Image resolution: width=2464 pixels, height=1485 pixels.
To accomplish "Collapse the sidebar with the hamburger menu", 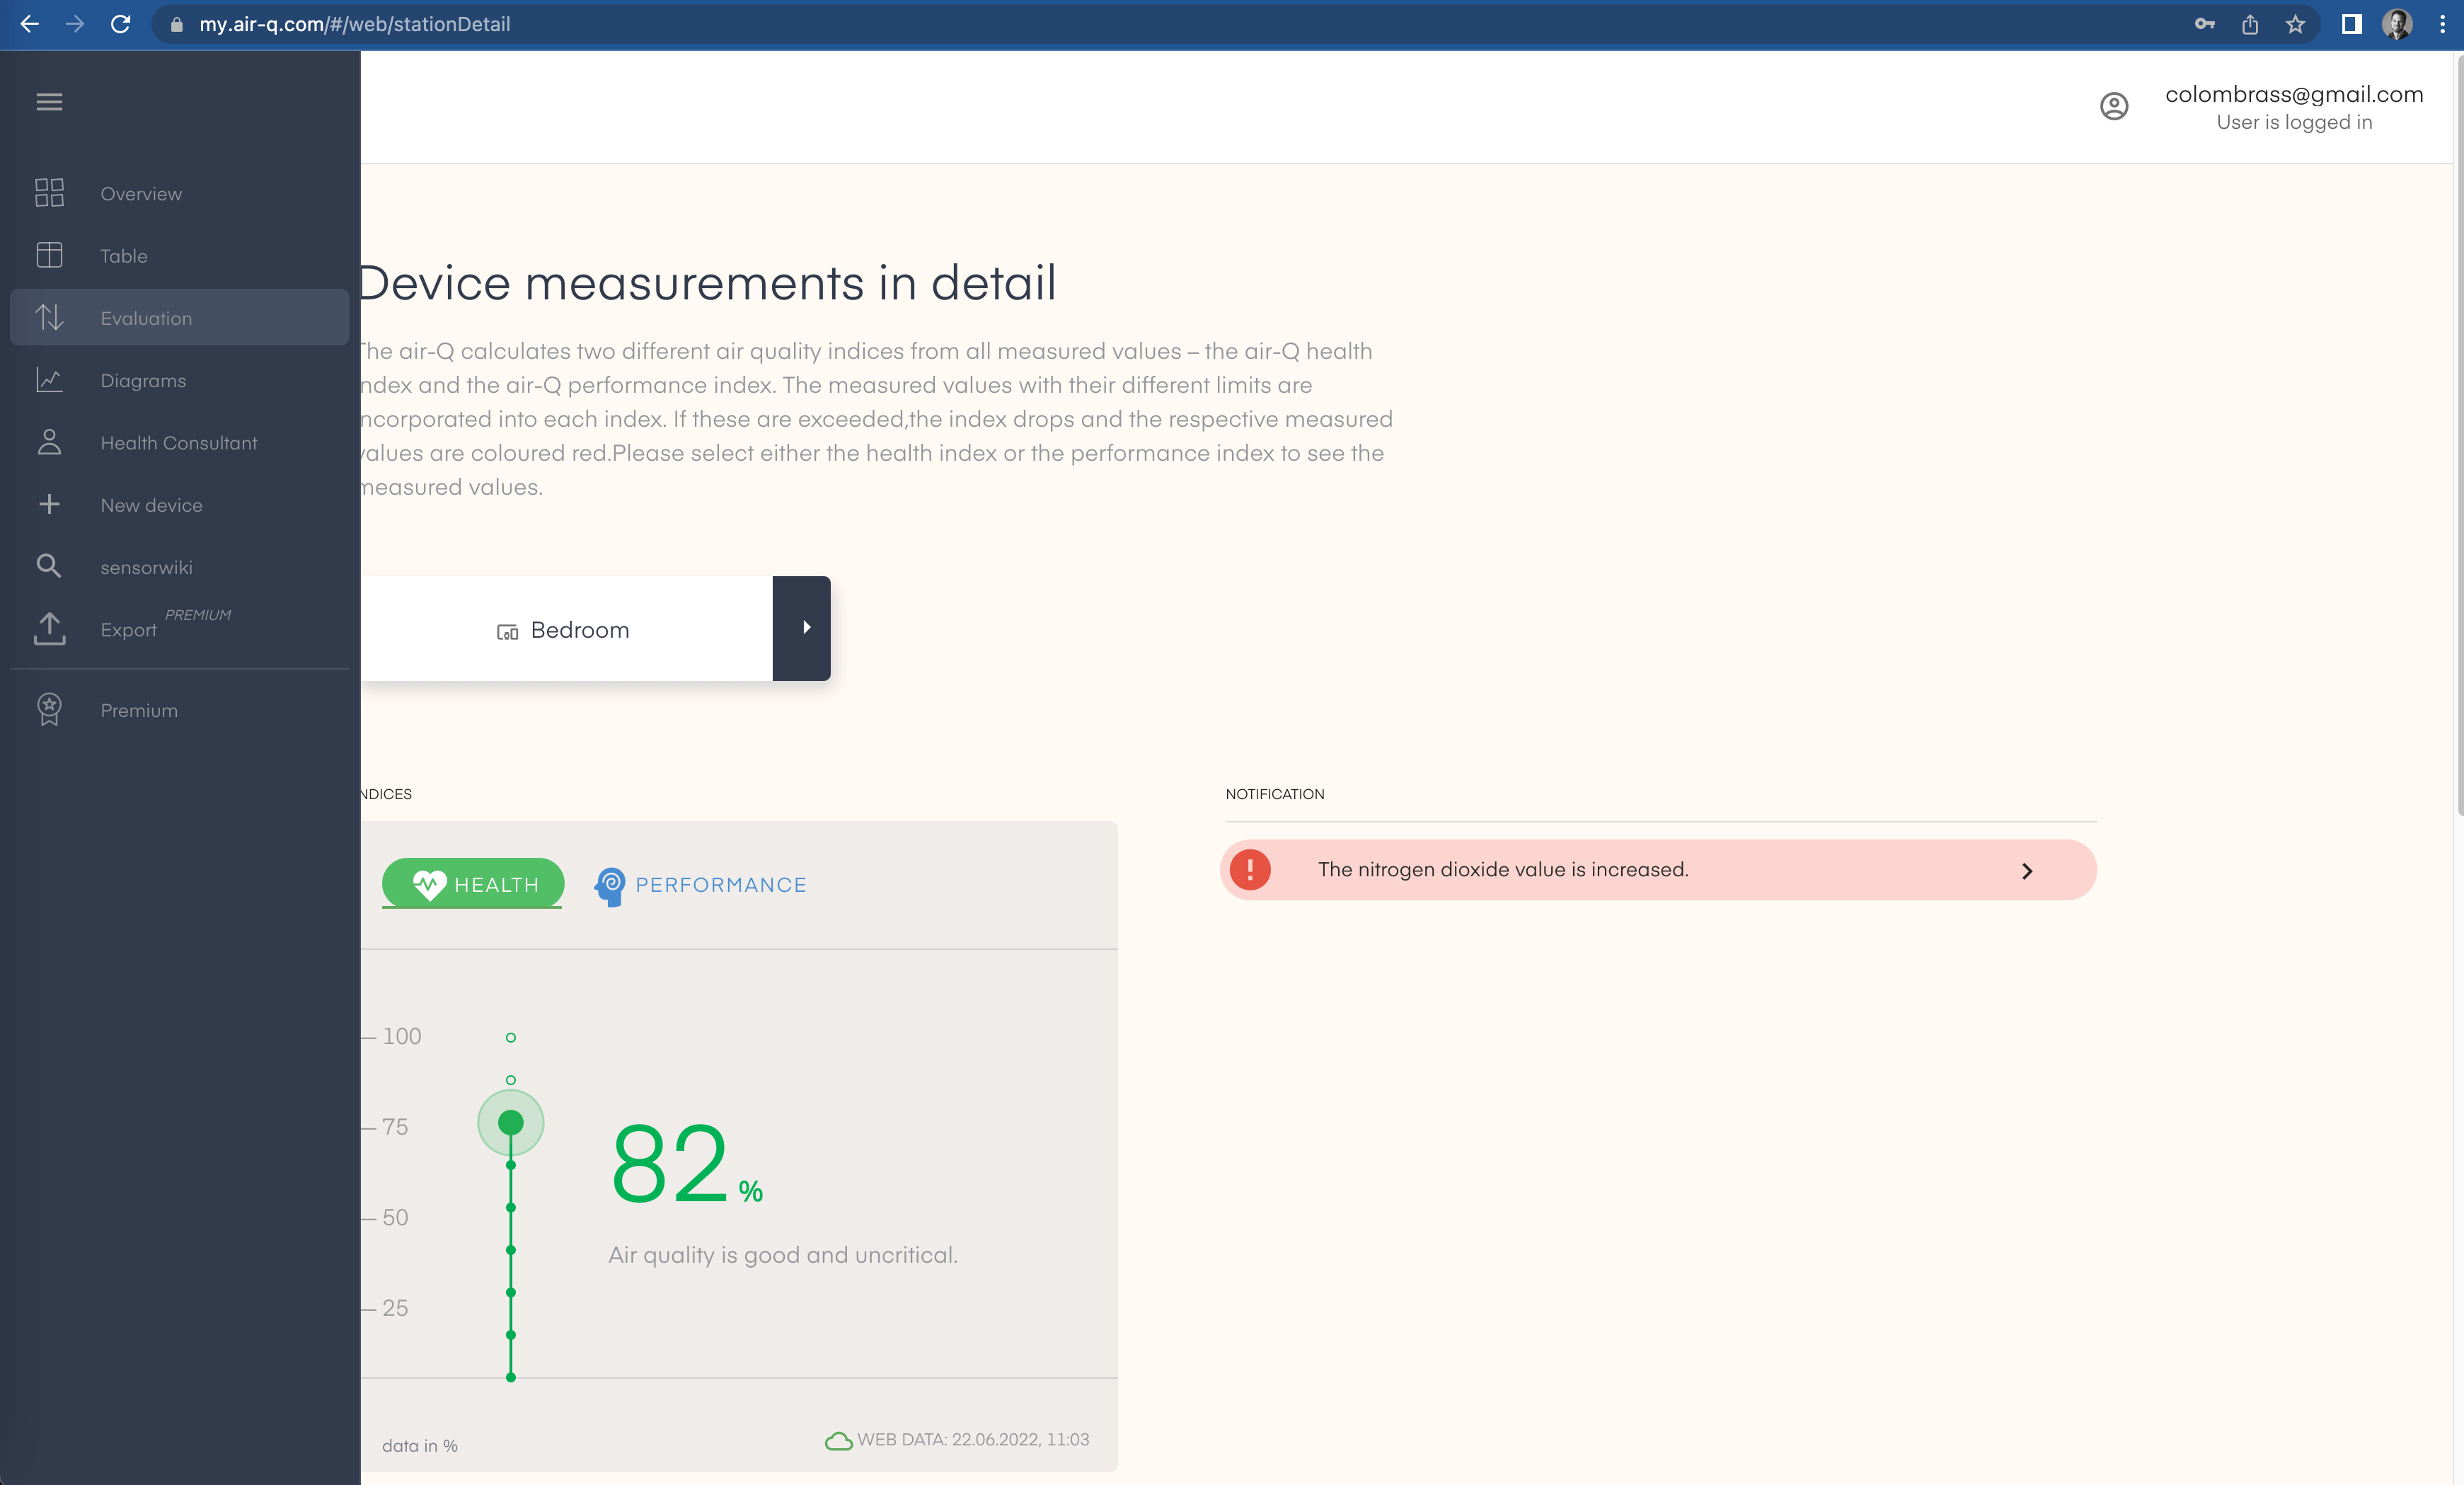I will pos(49,102).
